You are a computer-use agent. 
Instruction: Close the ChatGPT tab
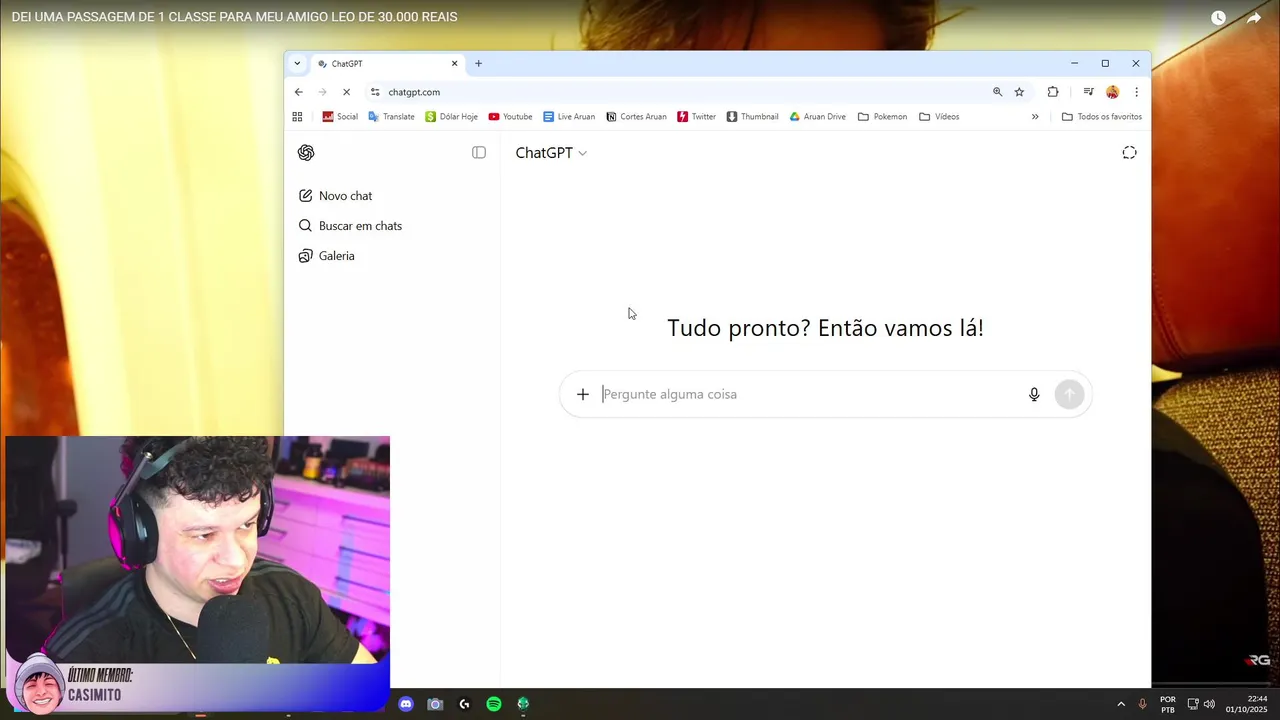(454, 63)
